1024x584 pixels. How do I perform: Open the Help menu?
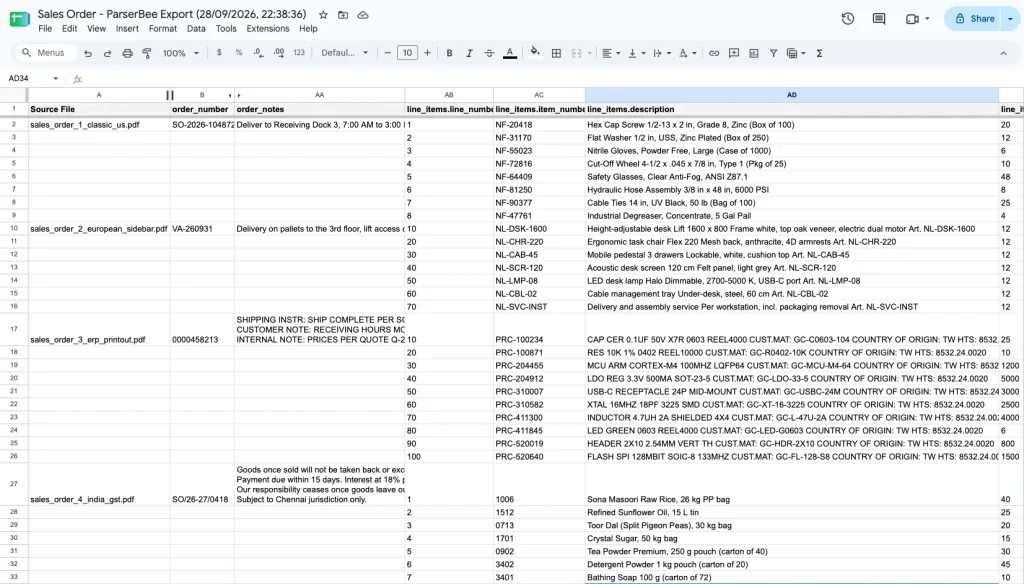coord(308,29)
